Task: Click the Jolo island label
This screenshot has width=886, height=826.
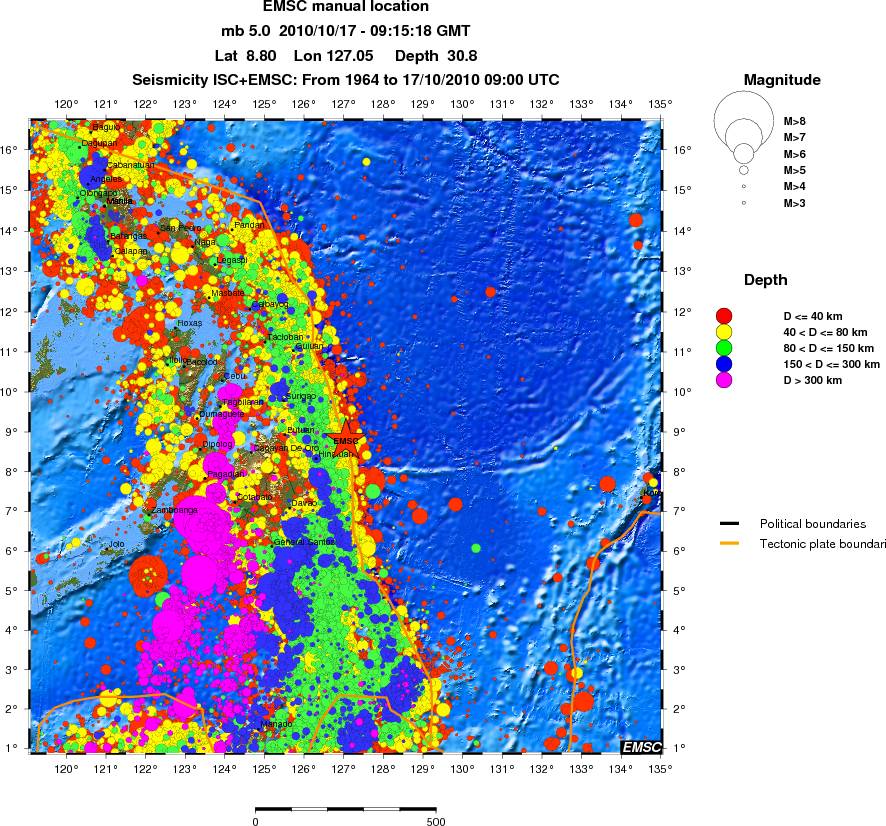Action: [x=116, y=544]
